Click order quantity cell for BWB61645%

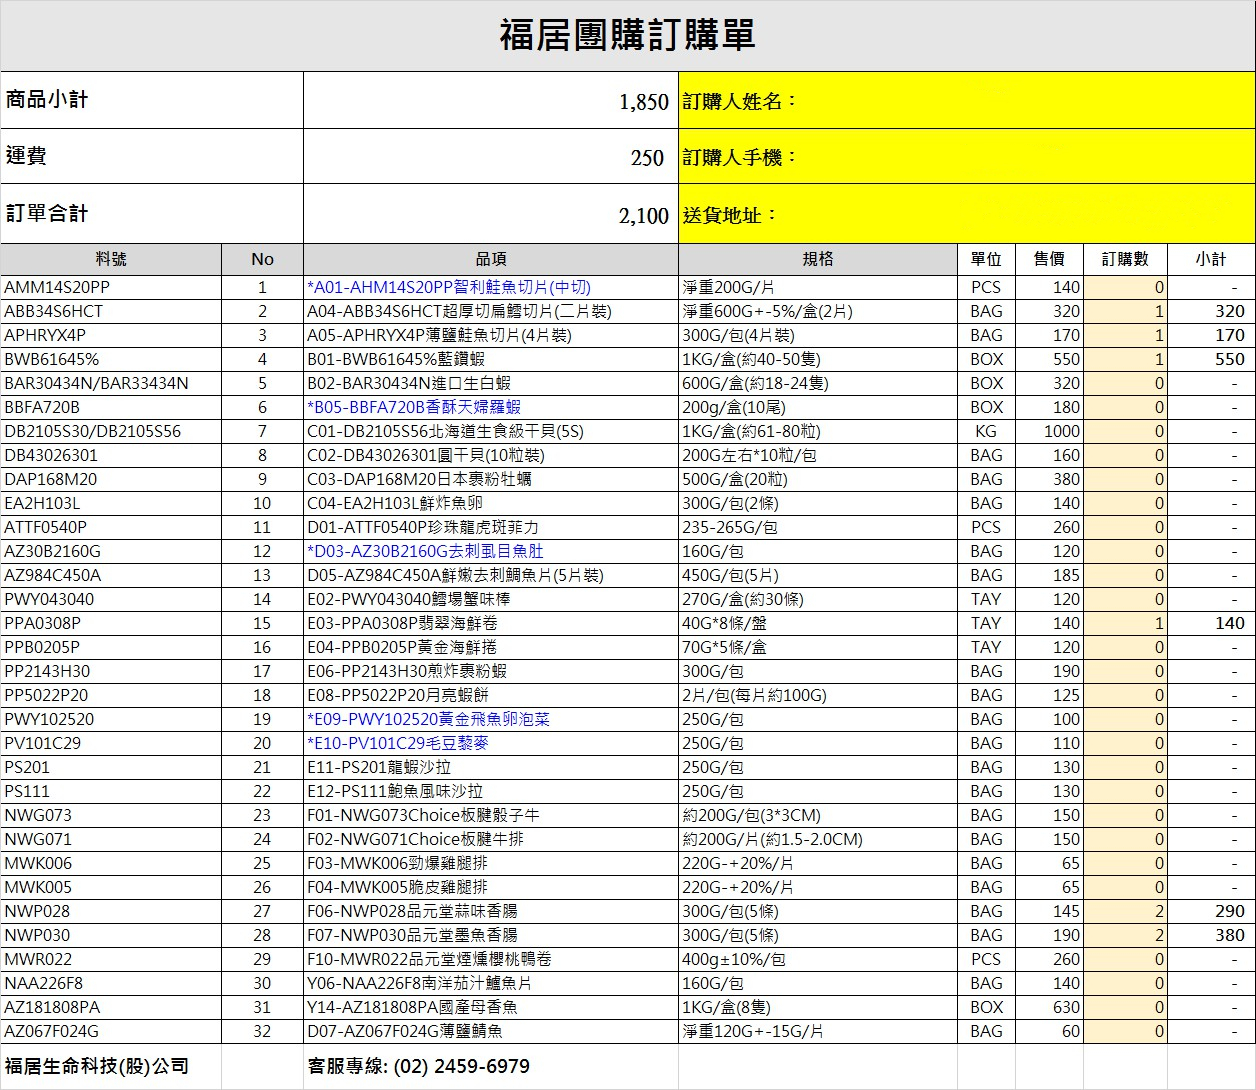(1125, 359)
